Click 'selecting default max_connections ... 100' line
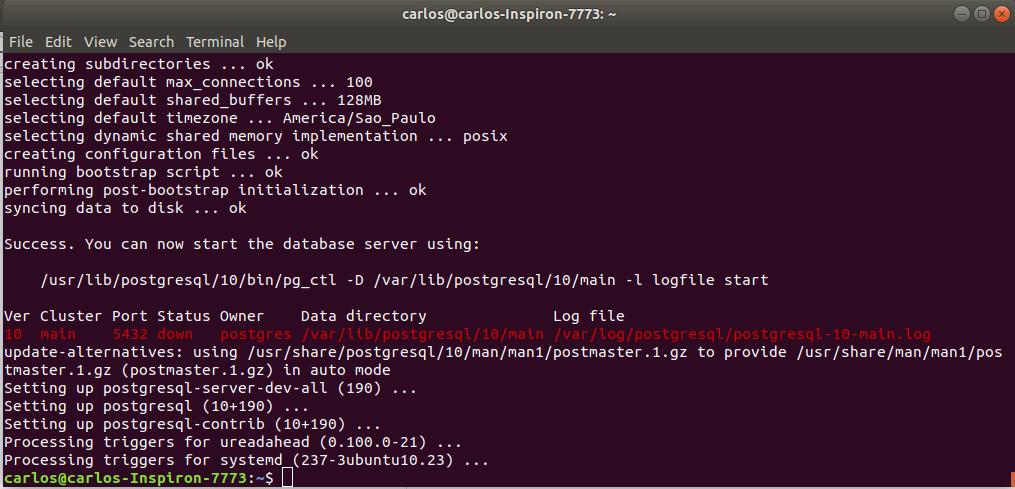The image size is (1015, 489). coord(188,82)
